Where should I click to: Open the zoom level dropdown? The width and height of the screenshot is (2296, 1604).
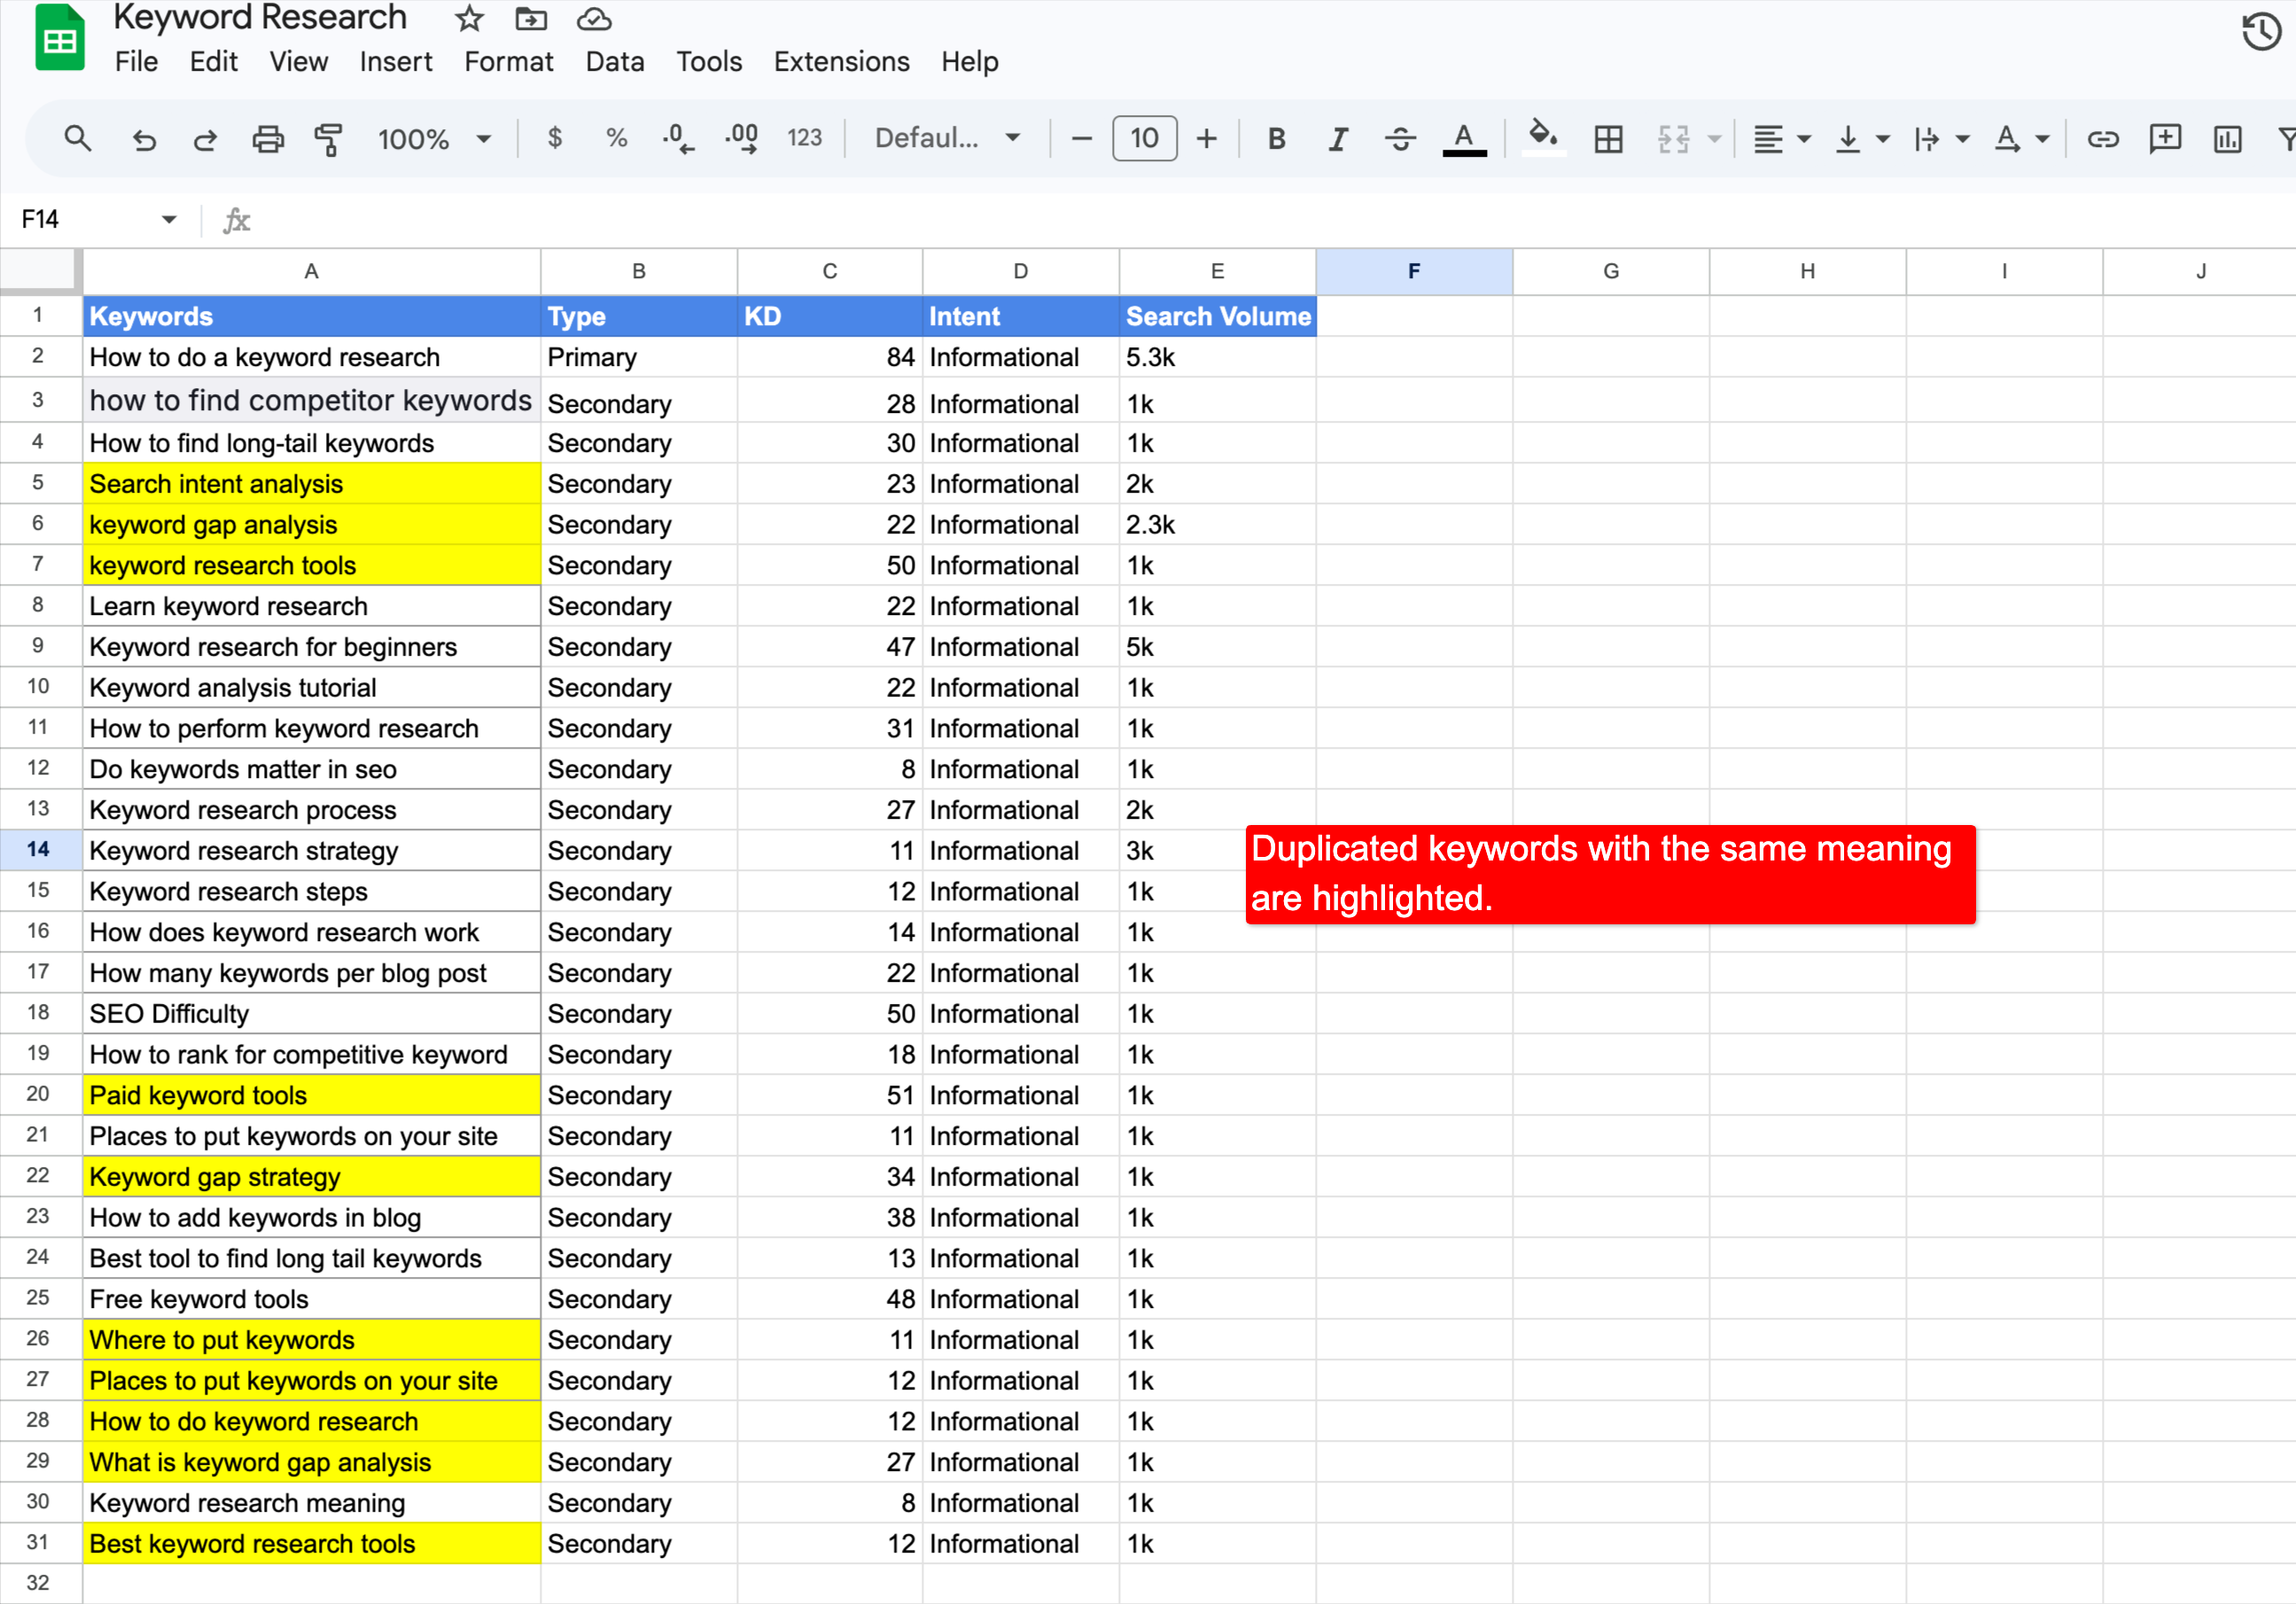[432, 139]
